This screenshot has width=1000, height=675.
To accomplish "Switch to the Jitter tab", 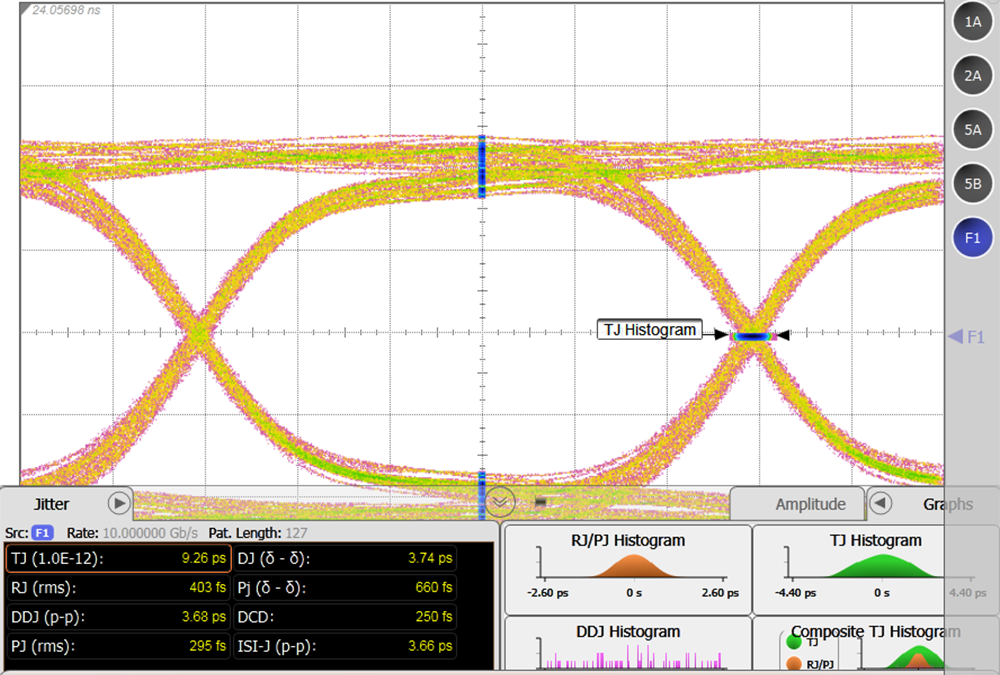I will (x=52, y=504).
